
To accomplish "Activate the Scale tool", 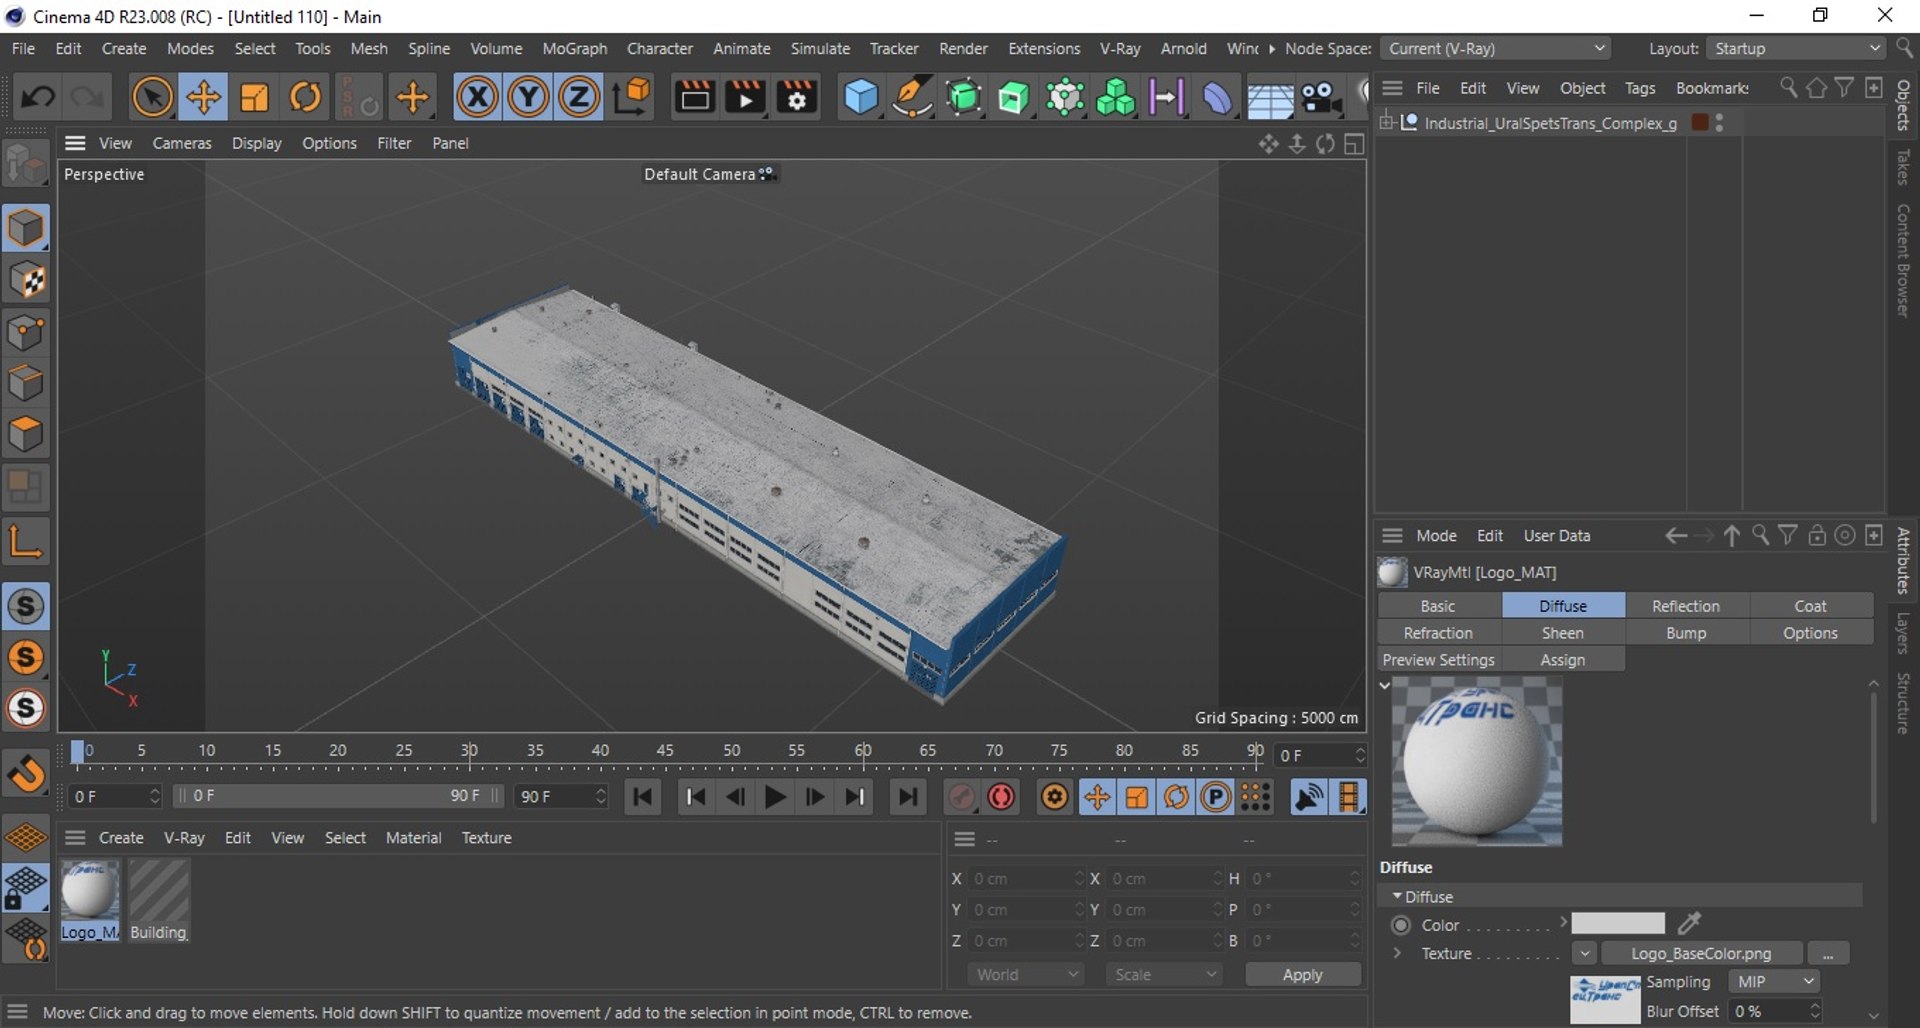I will tap(254, 97).
